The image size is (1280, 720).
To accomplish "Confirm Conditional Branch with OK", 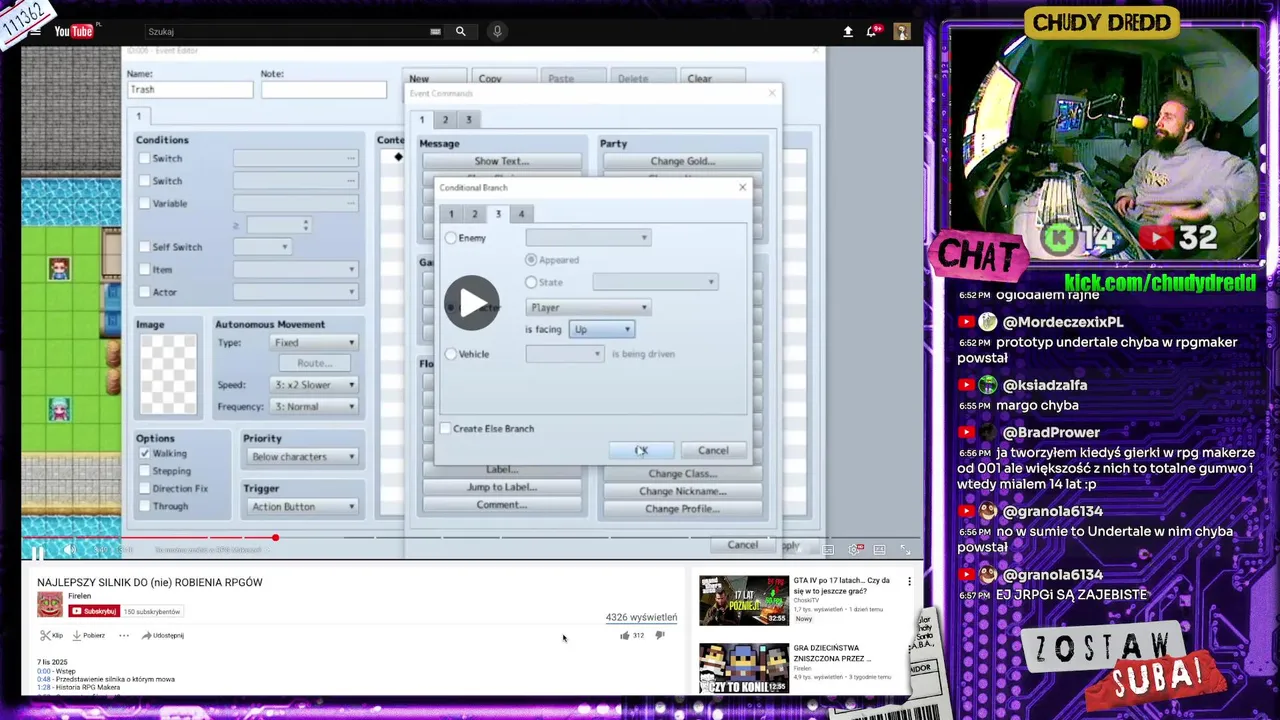I will click(x=641, y=450).
